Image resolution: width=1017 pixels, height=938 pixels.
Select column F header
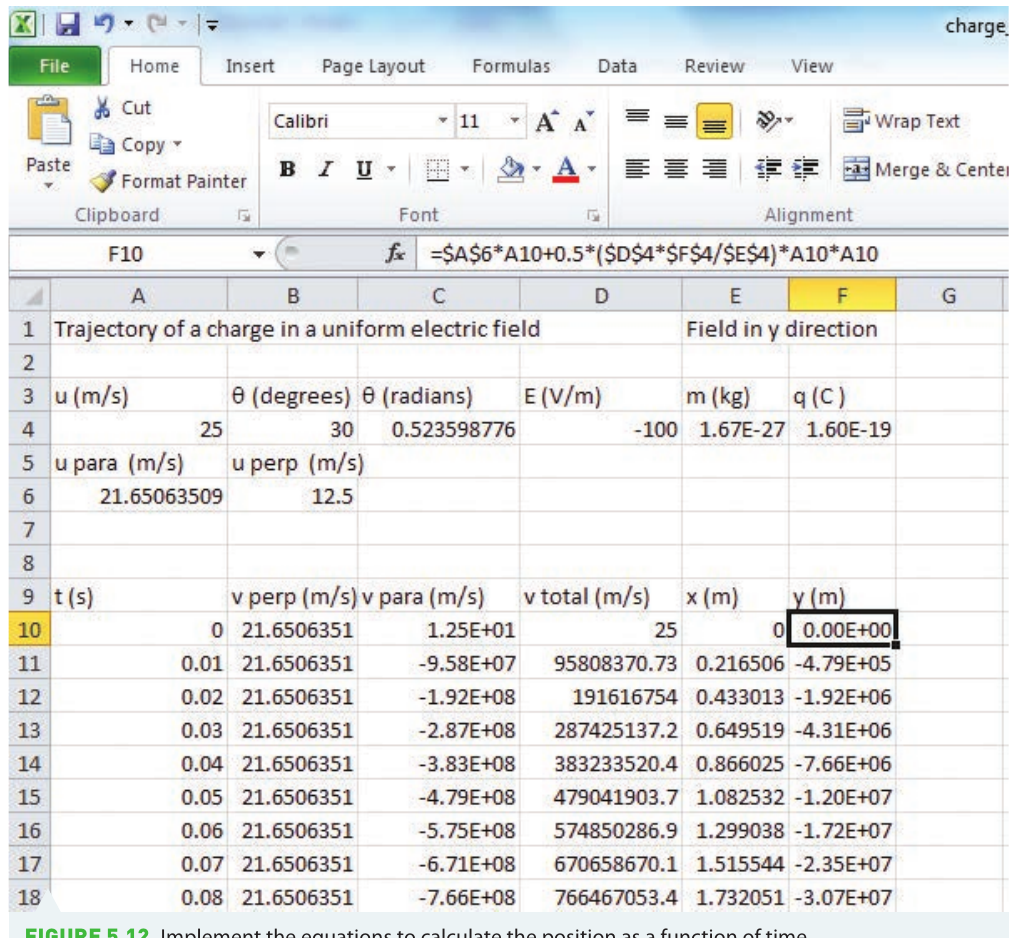(x=842, y=296)
